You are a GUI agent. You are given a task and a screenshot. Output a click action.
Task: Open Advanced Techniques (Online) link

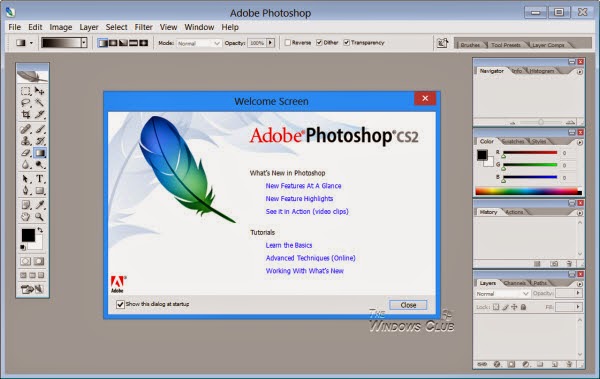coord(310,258)
